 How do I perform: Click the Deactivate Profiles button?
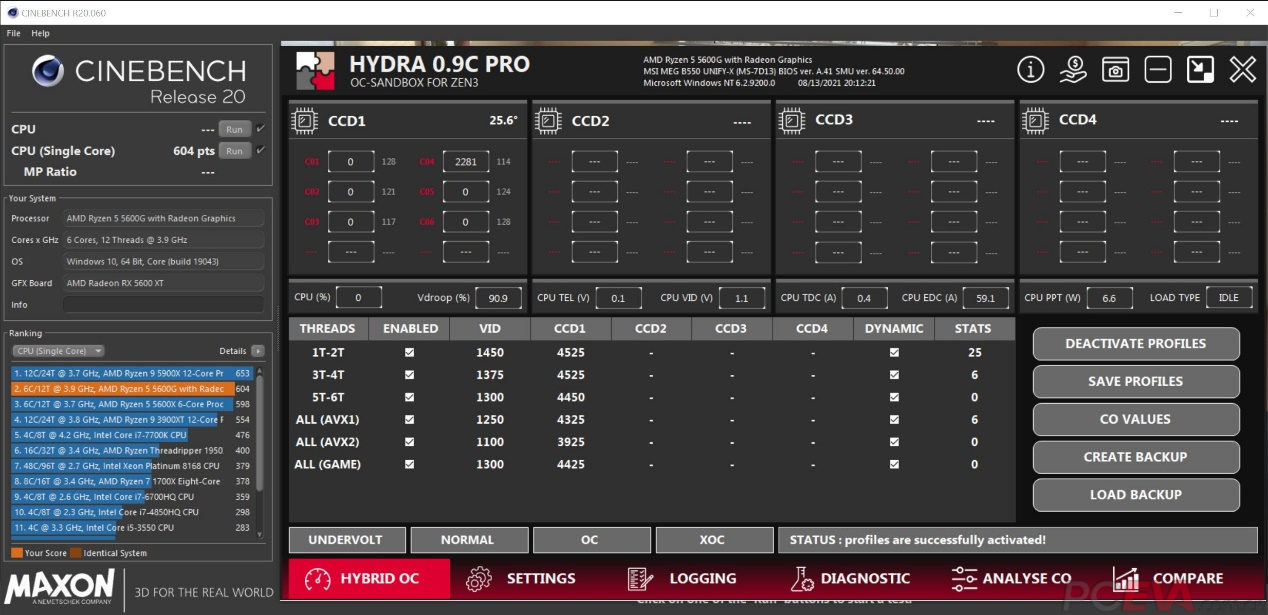(1135, 343)
